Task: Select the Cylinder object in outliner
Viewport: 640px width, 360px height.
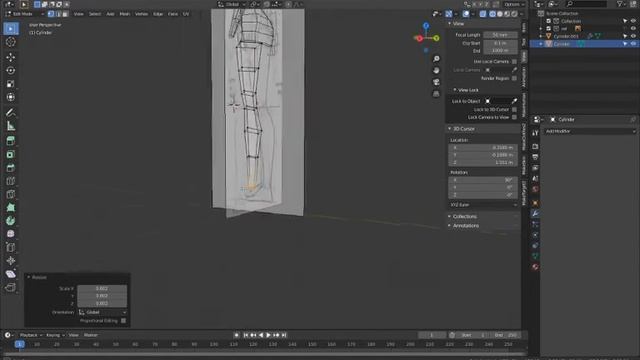Action: pos(562,44)
